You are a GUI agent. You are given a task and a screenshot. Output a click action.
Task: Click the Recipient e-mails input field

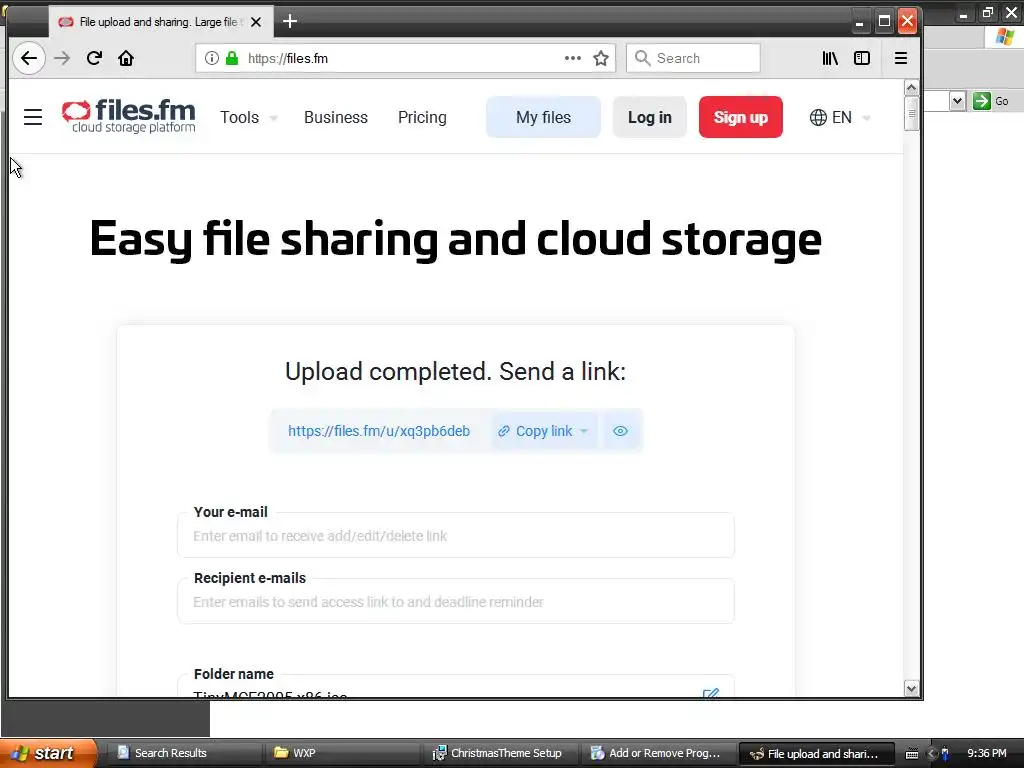456,601
